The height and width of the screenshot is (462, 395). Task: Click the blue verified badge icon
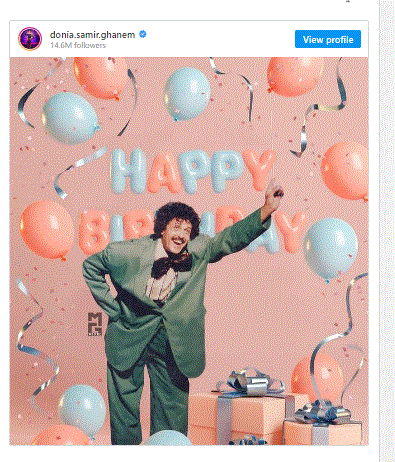pyautogui.click(x=143, y=34)
